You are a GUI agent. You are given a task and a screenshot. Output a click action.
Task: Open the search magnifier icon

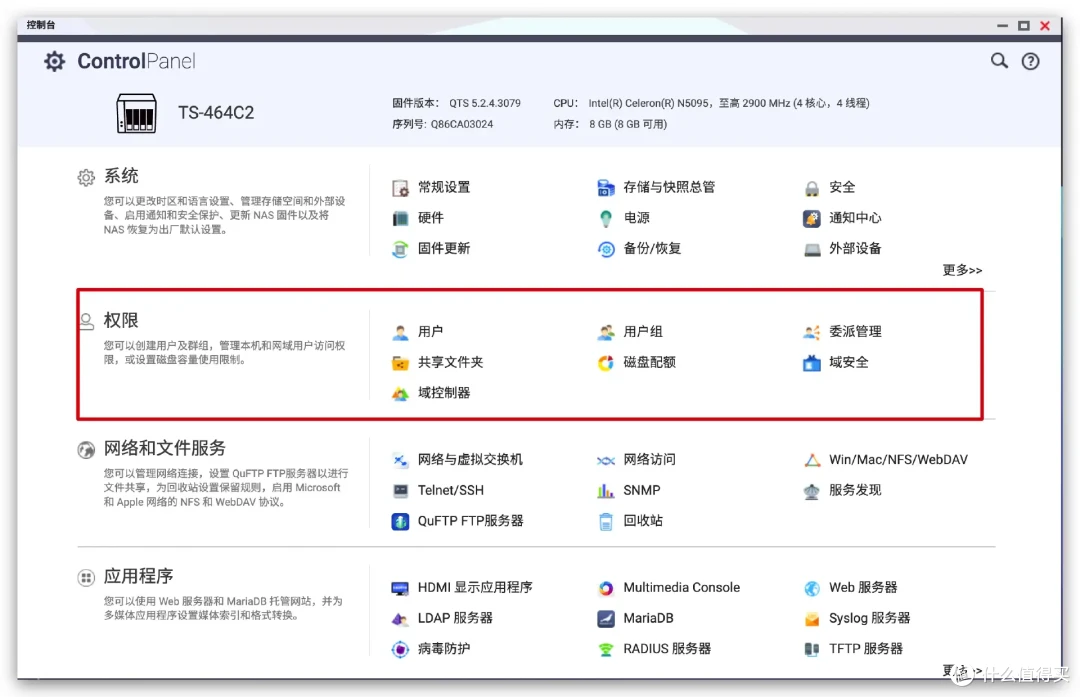[x=999, y=61]
